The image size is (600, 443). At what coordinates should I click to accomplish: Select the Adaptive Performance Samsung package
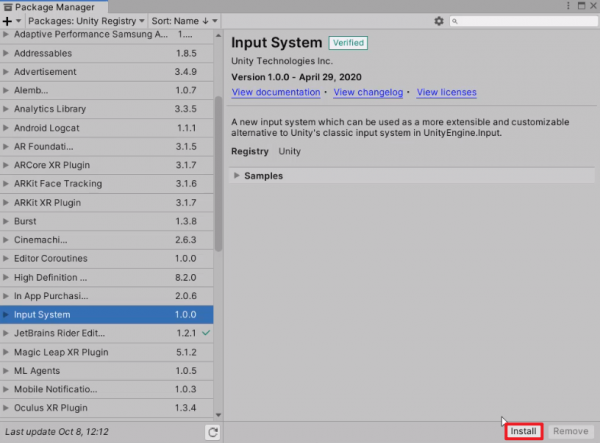107,34
